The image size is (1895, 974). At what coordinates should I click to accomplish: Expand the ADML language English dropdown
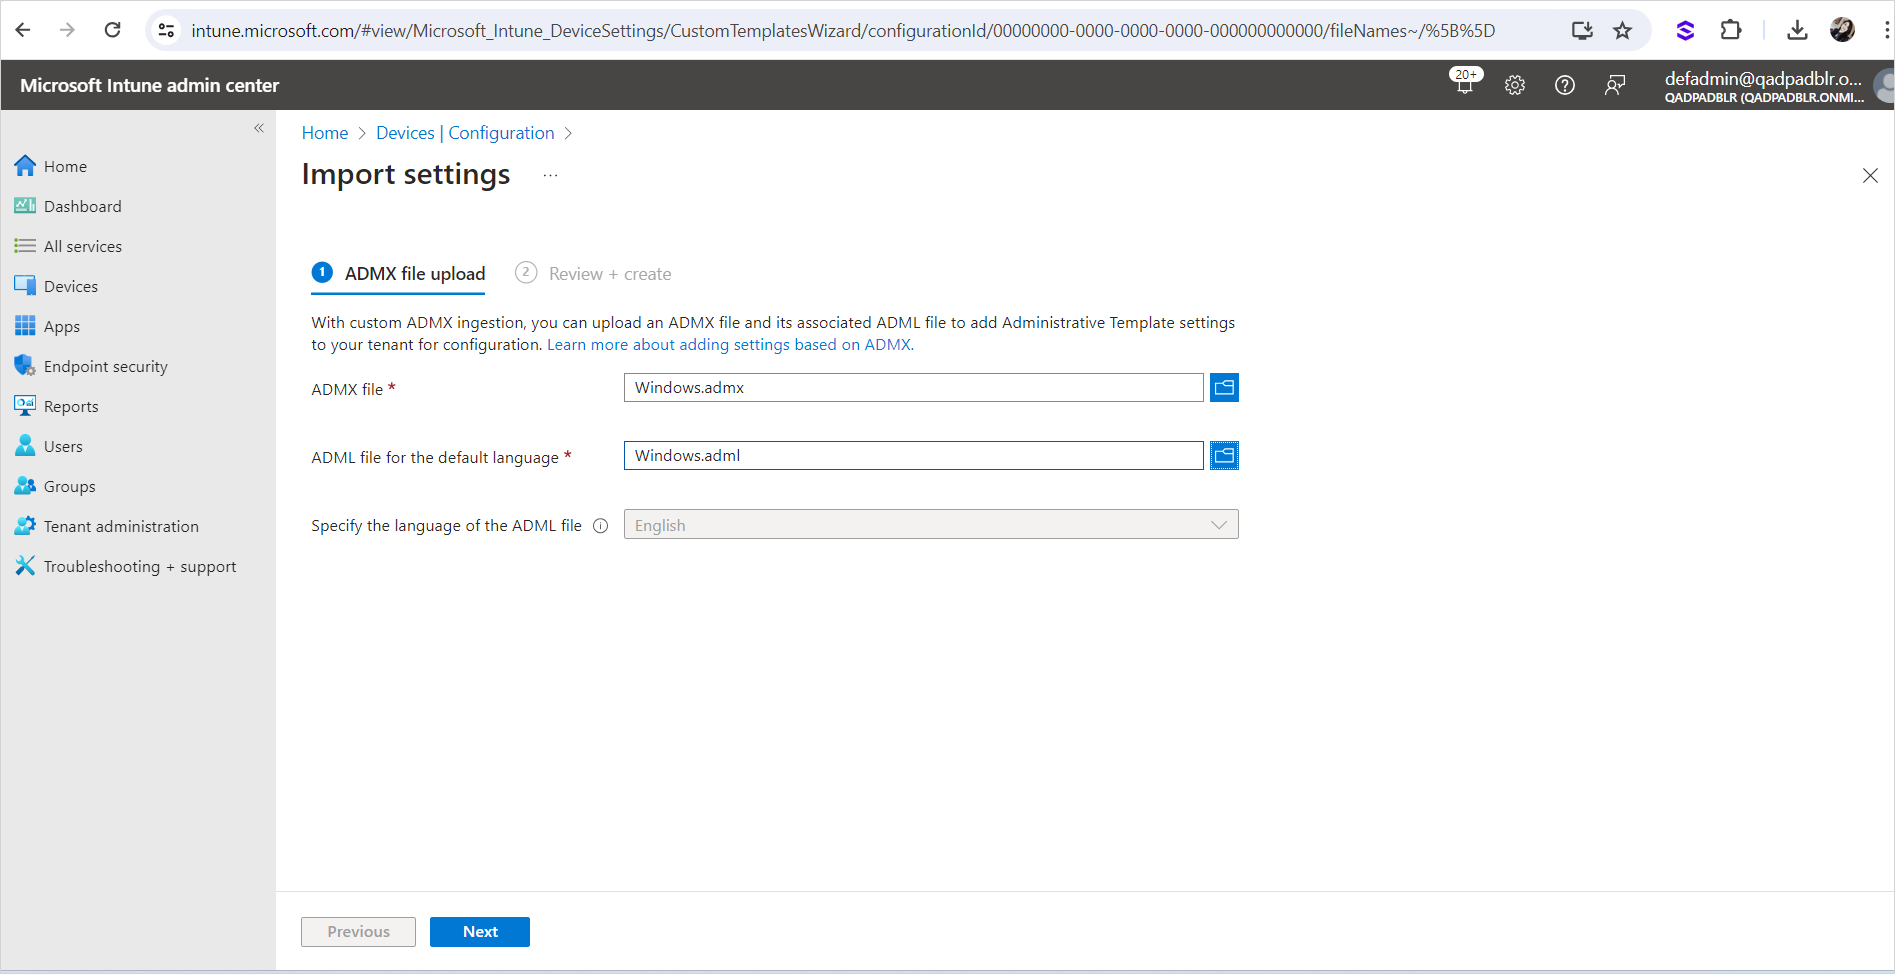click(x=931, y=525)
